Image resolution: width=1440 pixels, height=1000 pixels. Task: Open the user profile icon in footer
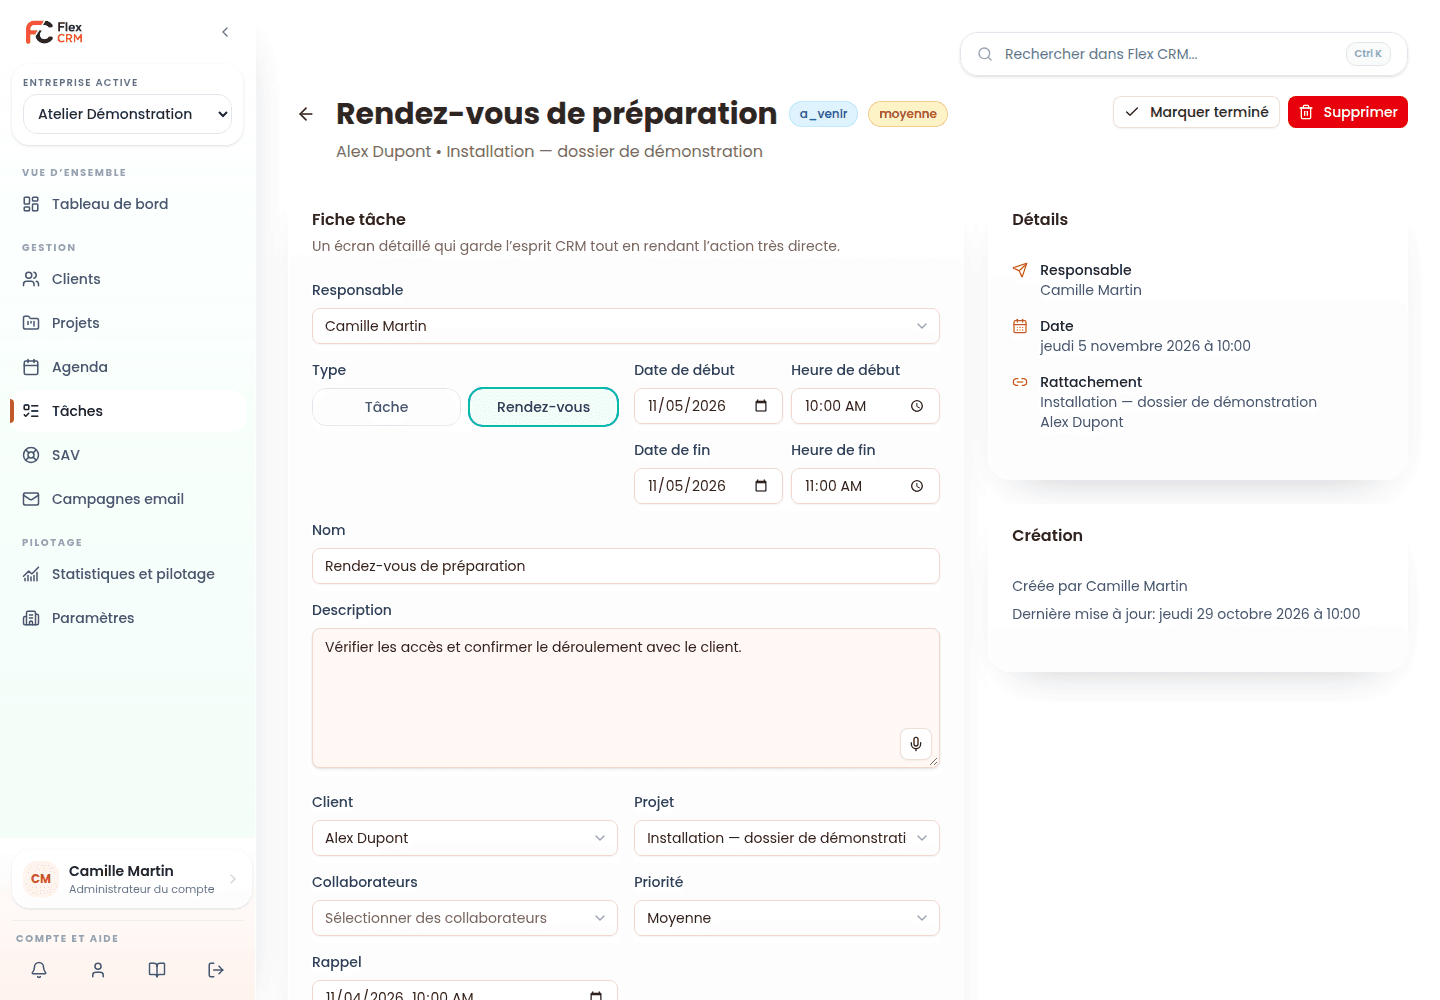point(98,970)
